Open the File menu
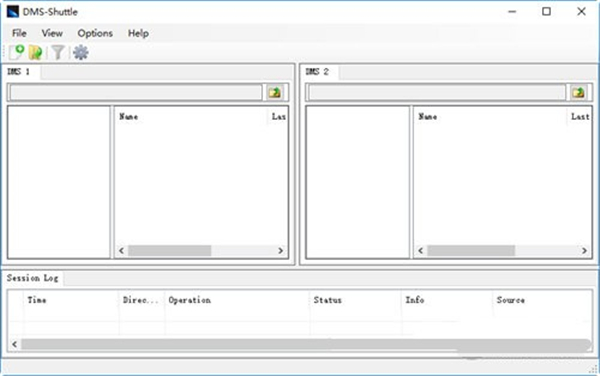This screenshot has height=376, width=600. (x=19, y=33)
